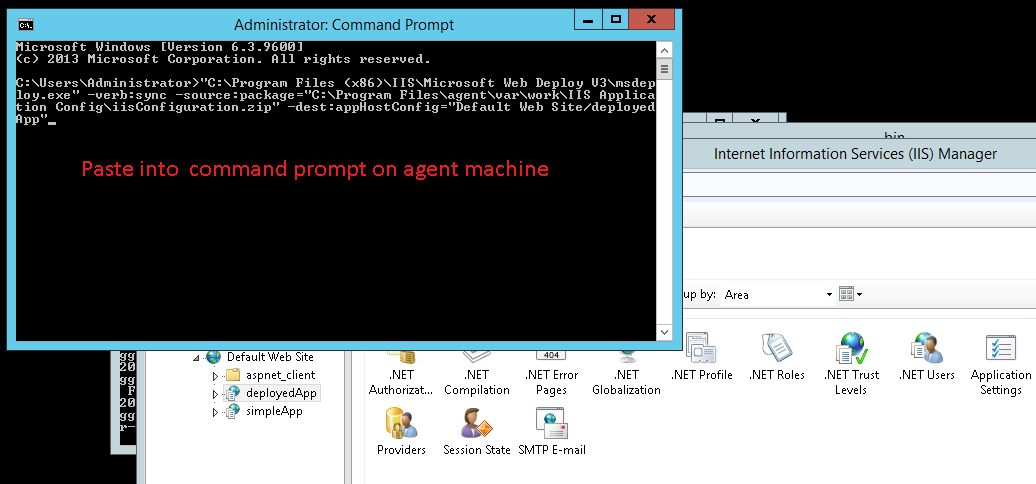The width and height of the screenshot is (1036, 484).
Task: Open the Session State feature
Action: (x=476, y=425)
